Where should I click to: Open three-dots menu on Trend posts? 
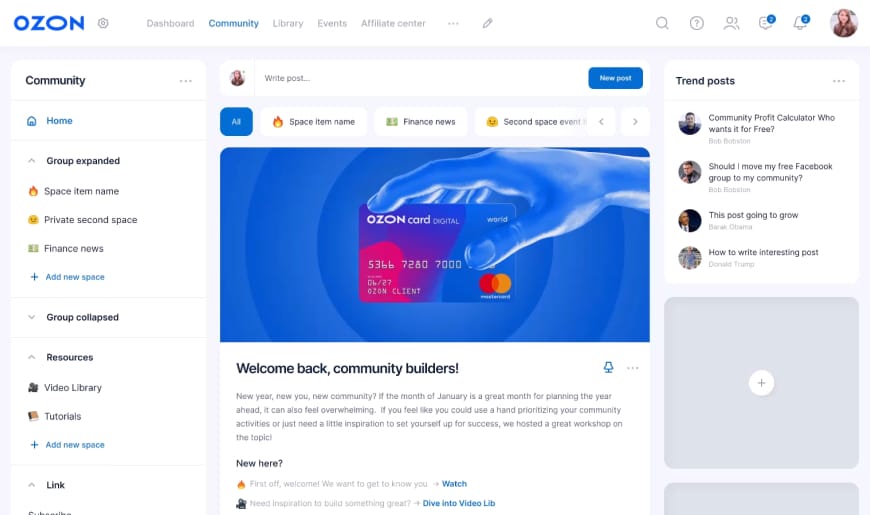[838, 81]
